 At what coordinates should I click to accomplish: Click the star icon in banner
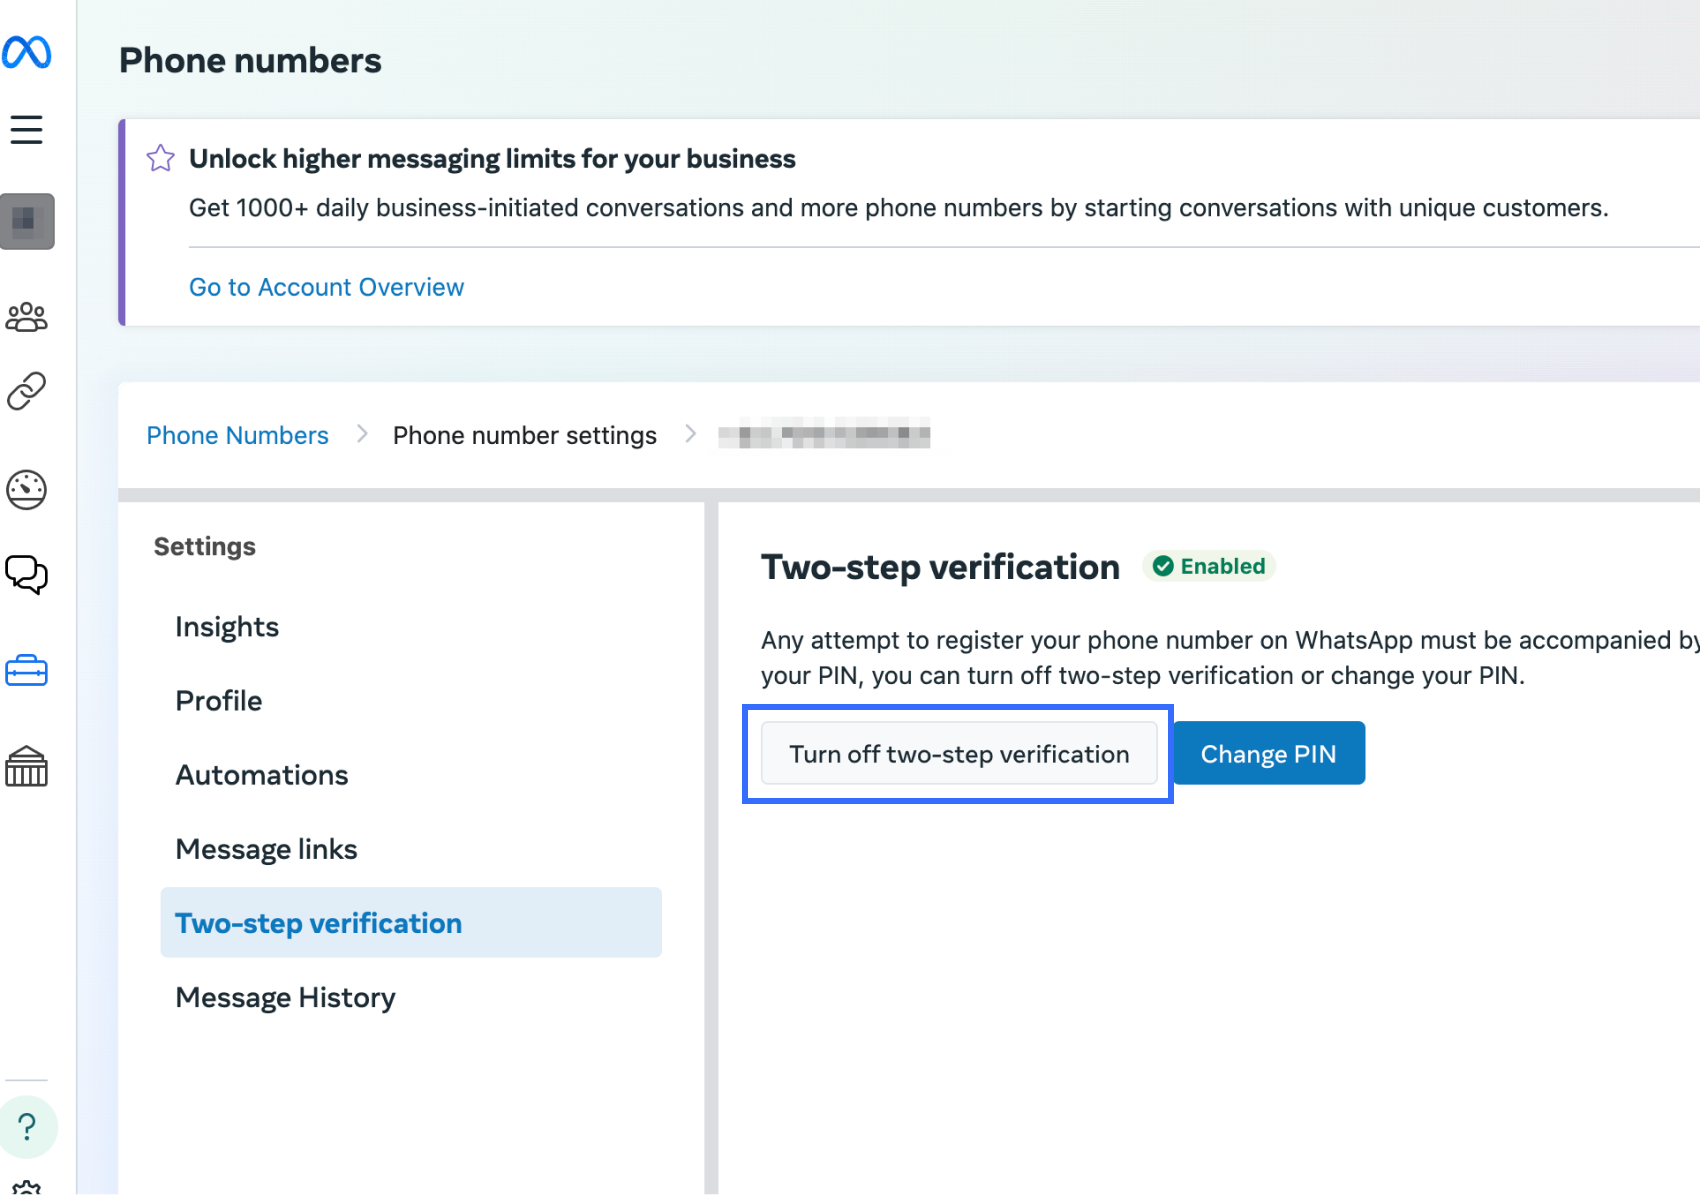(x=161, y=158)
